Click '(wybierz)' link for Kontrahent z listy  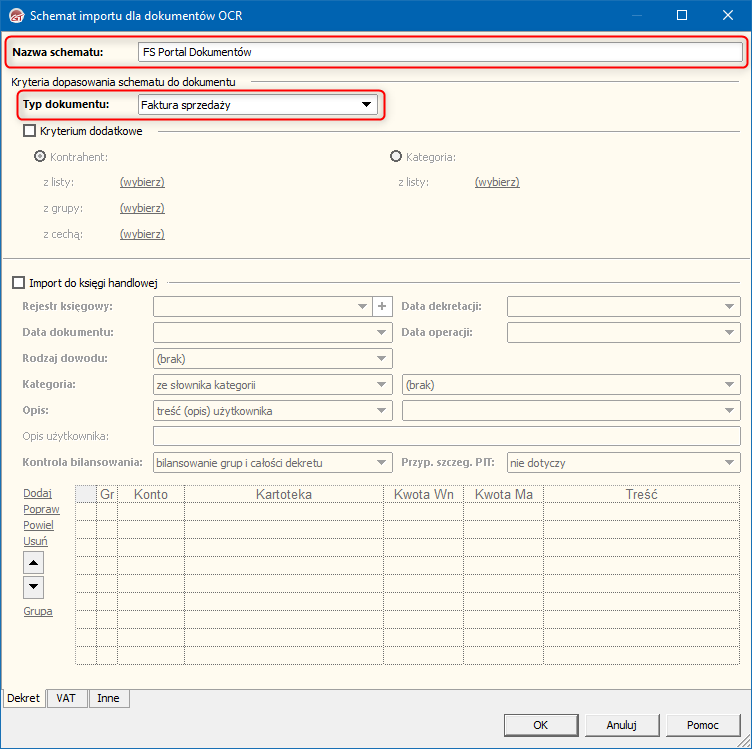tap(142, 182)
